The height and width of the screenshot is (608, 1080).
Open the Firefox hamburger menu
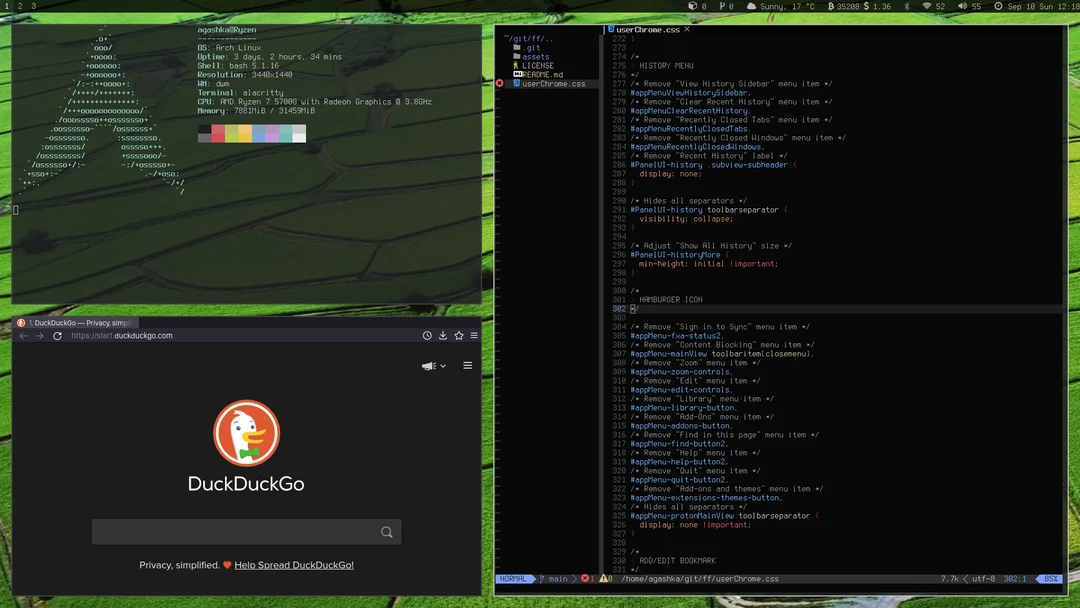(x=474, y=335)
